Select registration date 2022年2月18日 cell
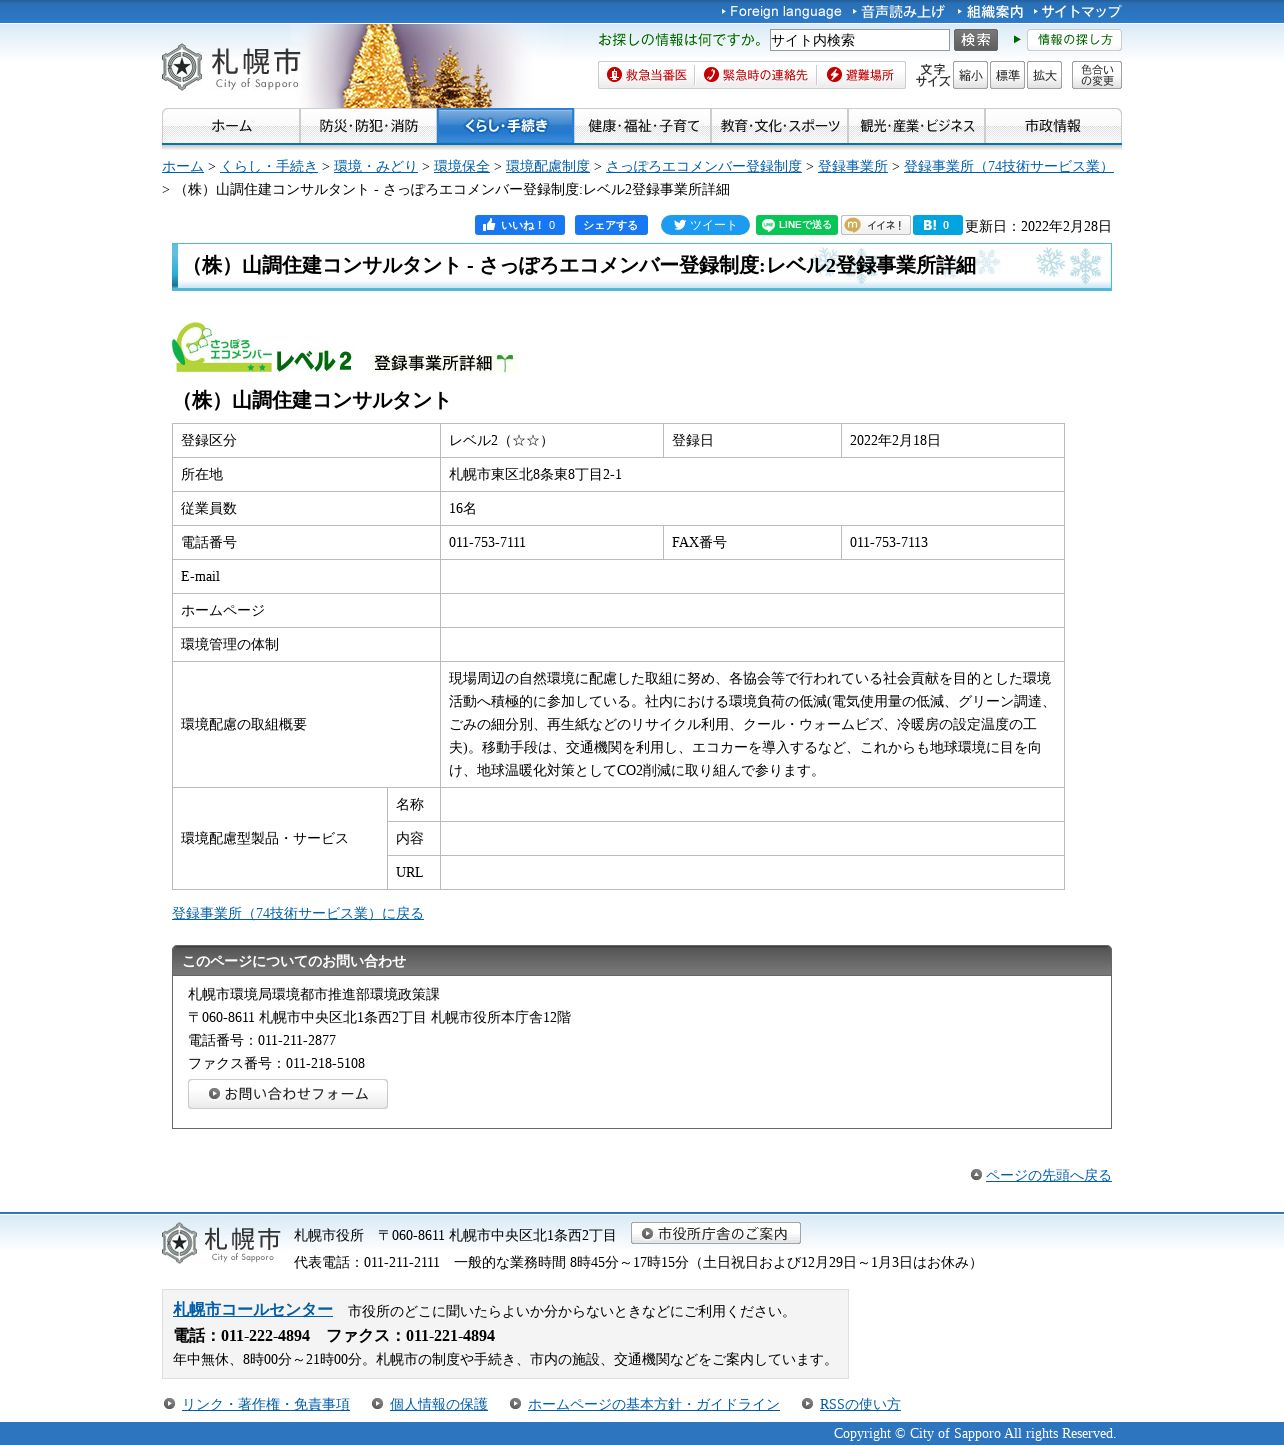Viewport: 1284px width, 1445px height. point(953,441)
